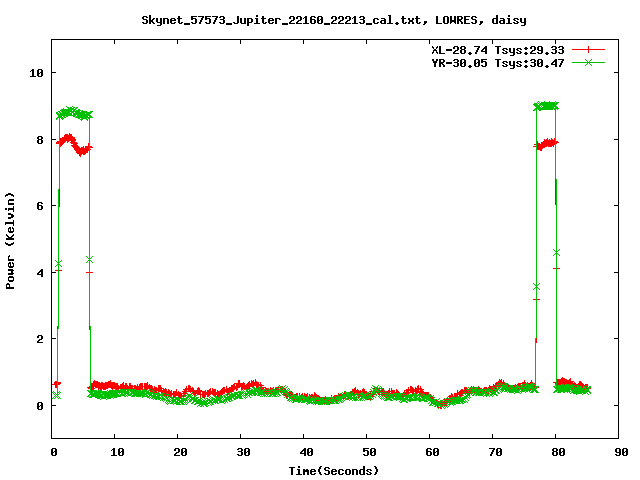This screenshot has width=640, height=480.
Task: Click the y-axis tick label 10
Action: pyautogui.click(x=36, y=73)
